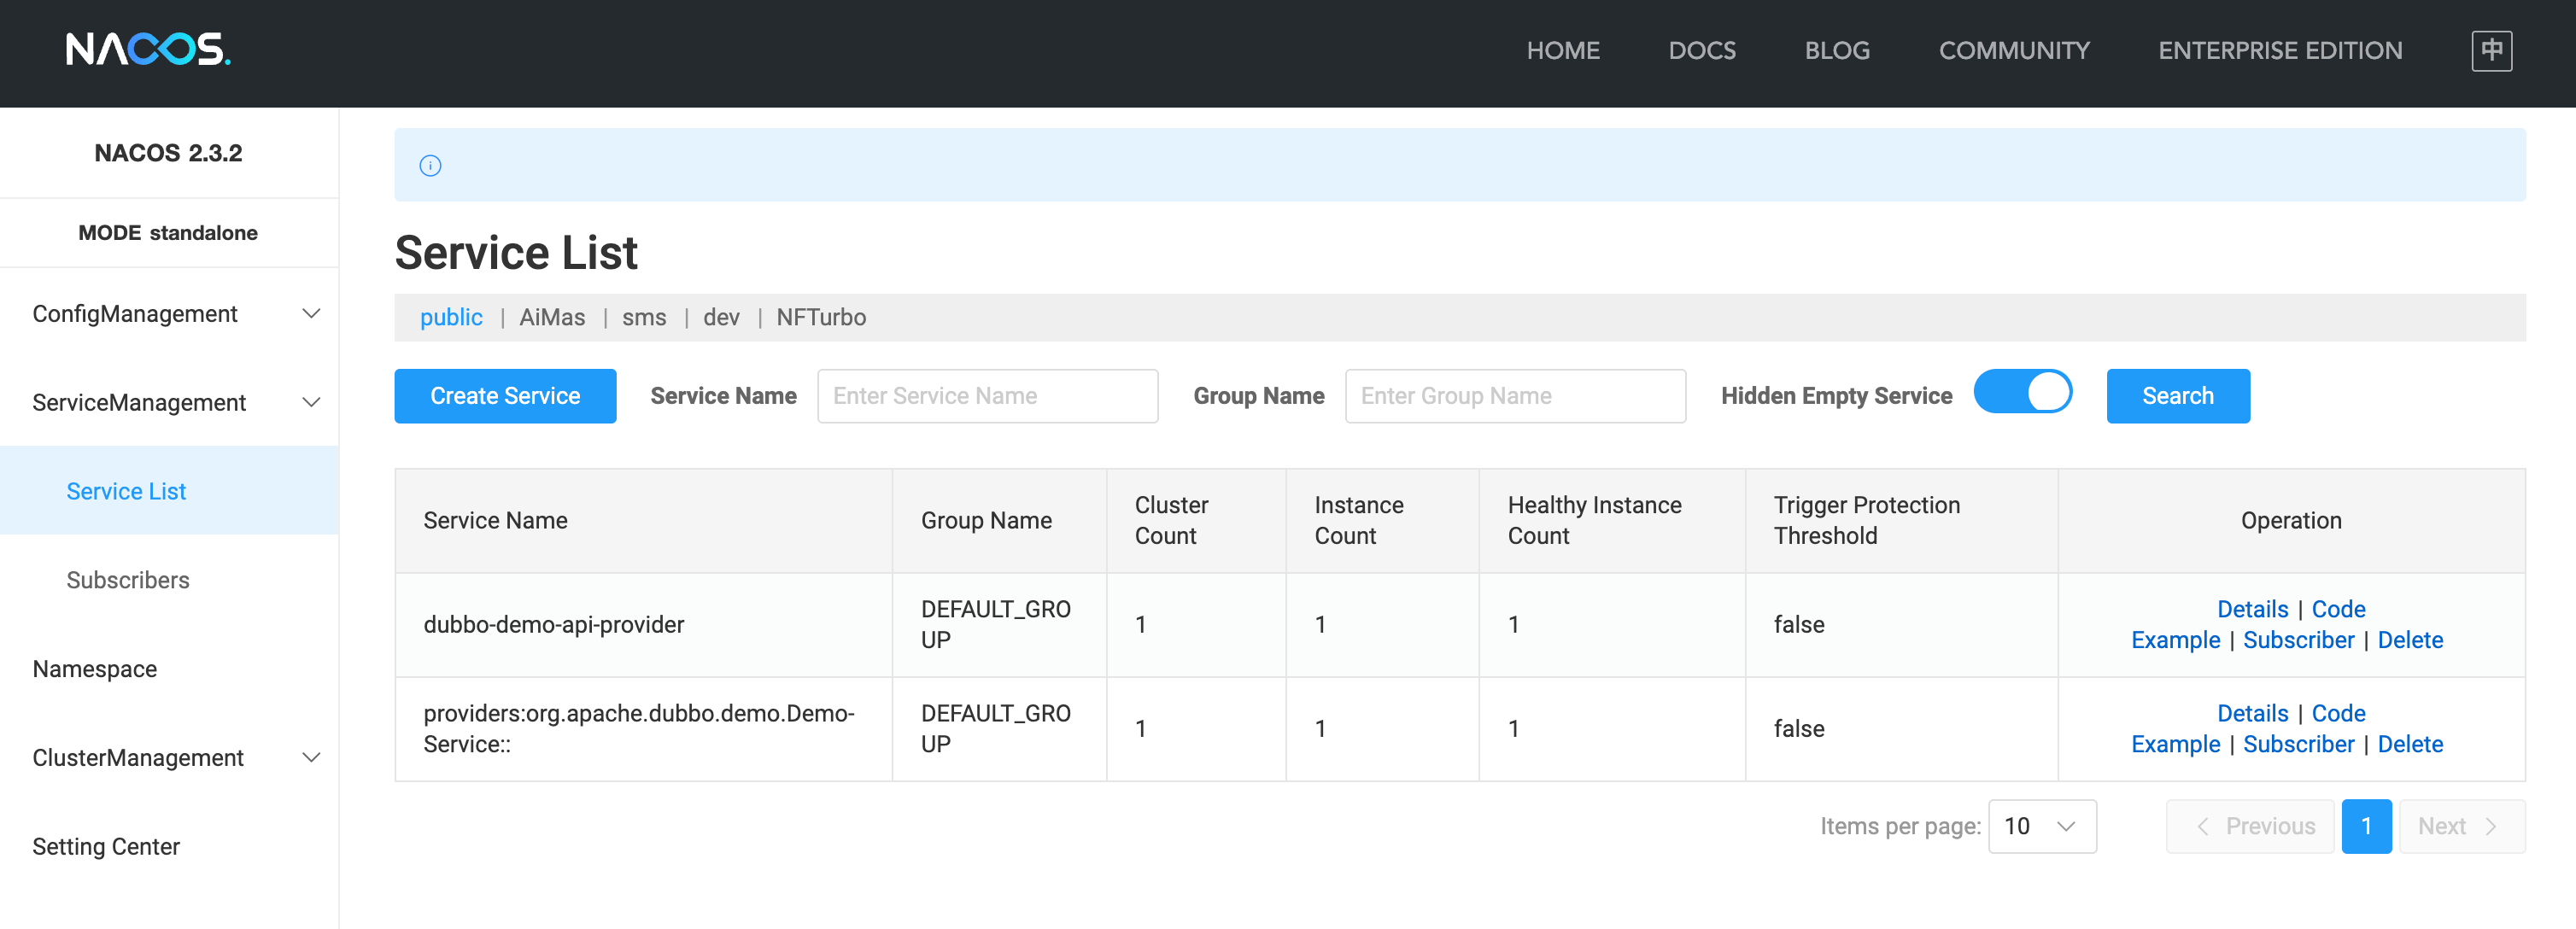Image resolution: width=2576 pixels, height=929 pixels.
Task: Click false threshold in dubbo-demo-api-provider row
Action: click(1798, 625)
